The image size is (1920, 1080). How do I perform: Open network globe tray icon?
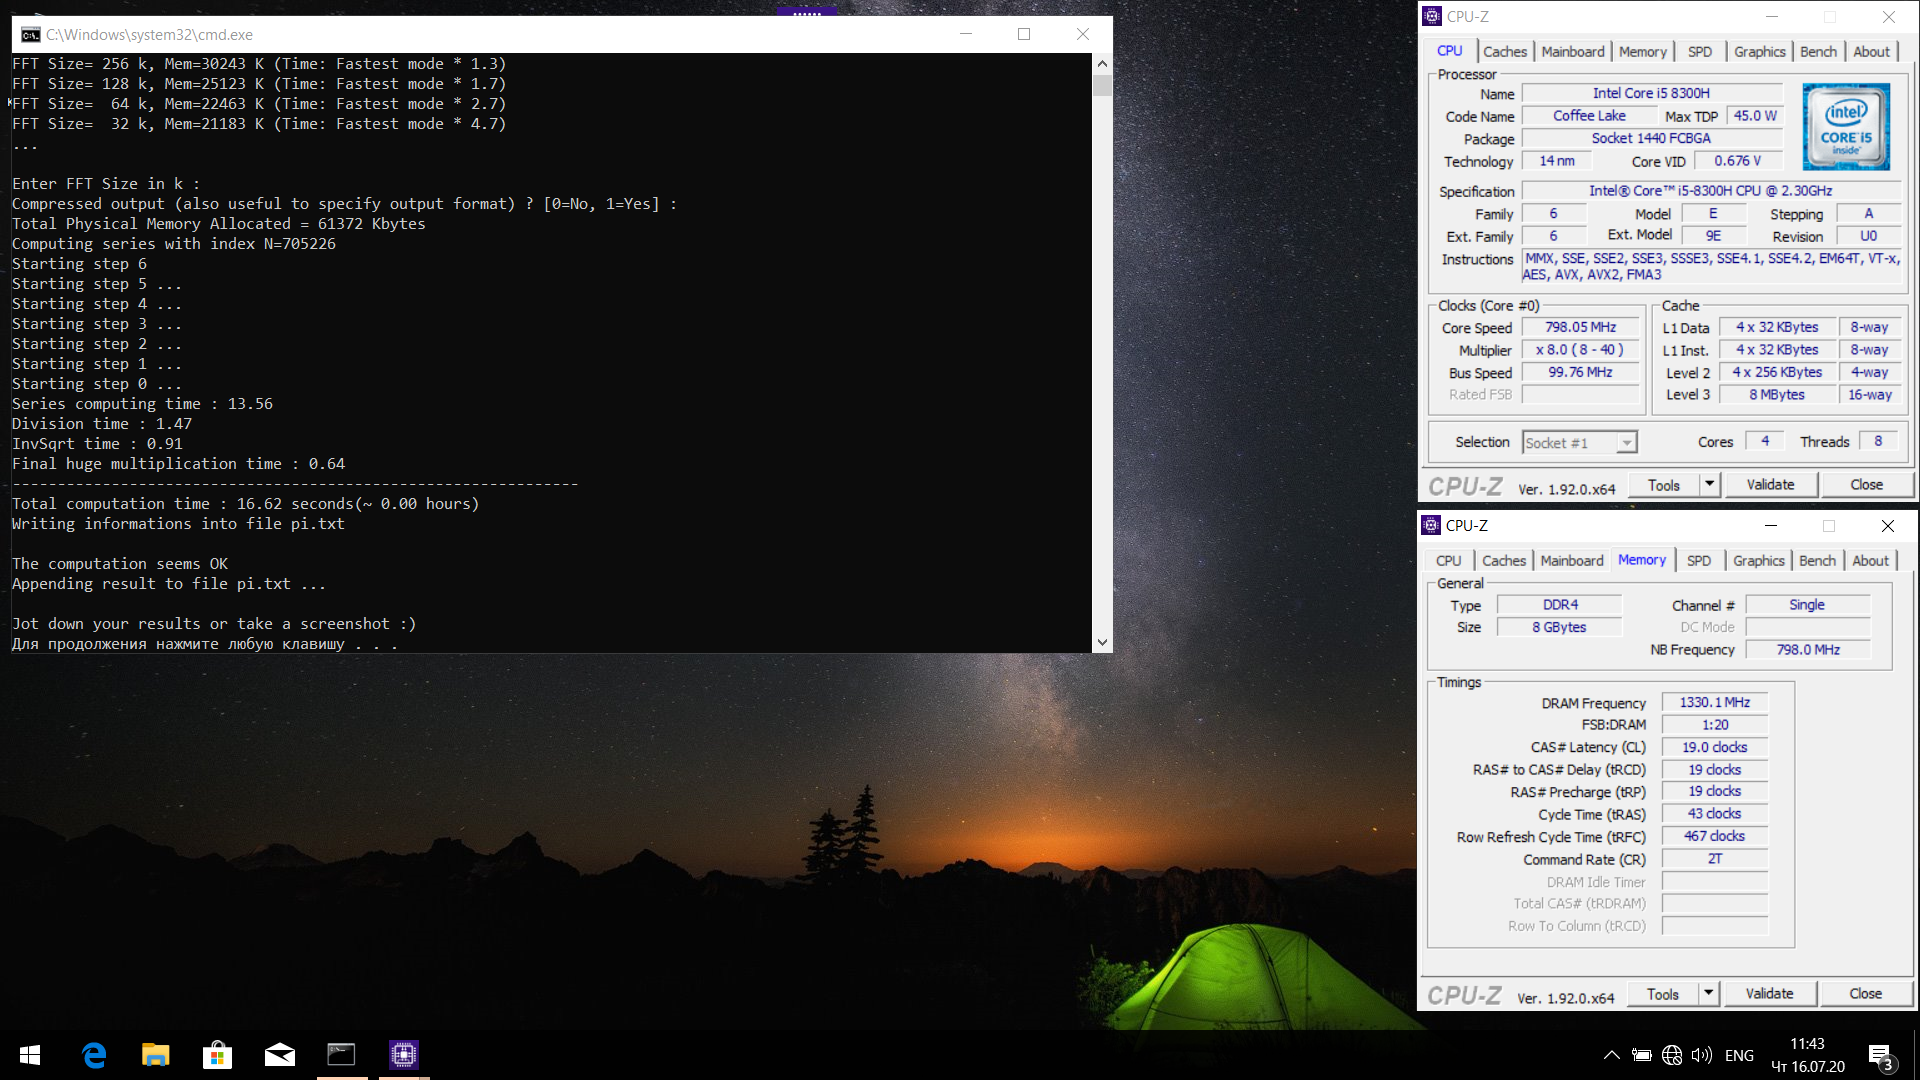coord(1671,1055)
